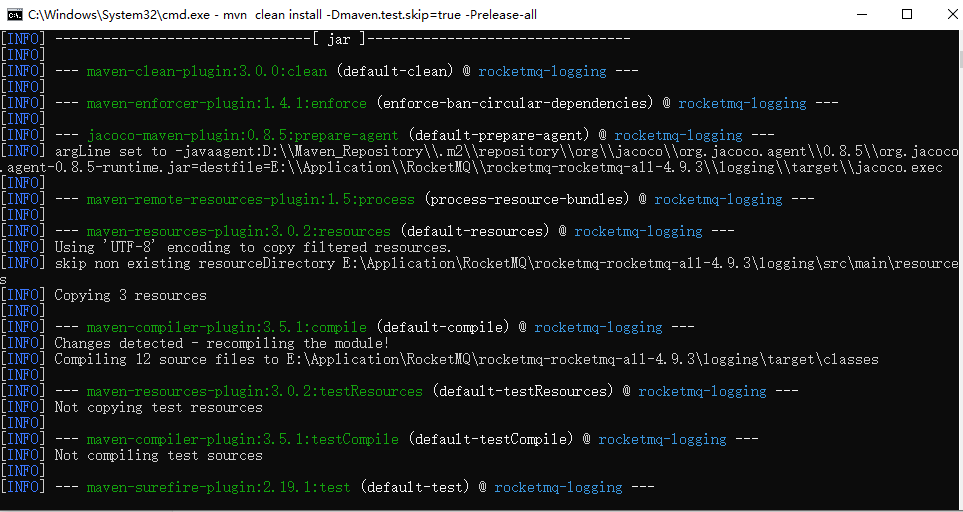
Task: Click the 'Using UTF-8 encoding' log line
Action: (x=252, y=247)
